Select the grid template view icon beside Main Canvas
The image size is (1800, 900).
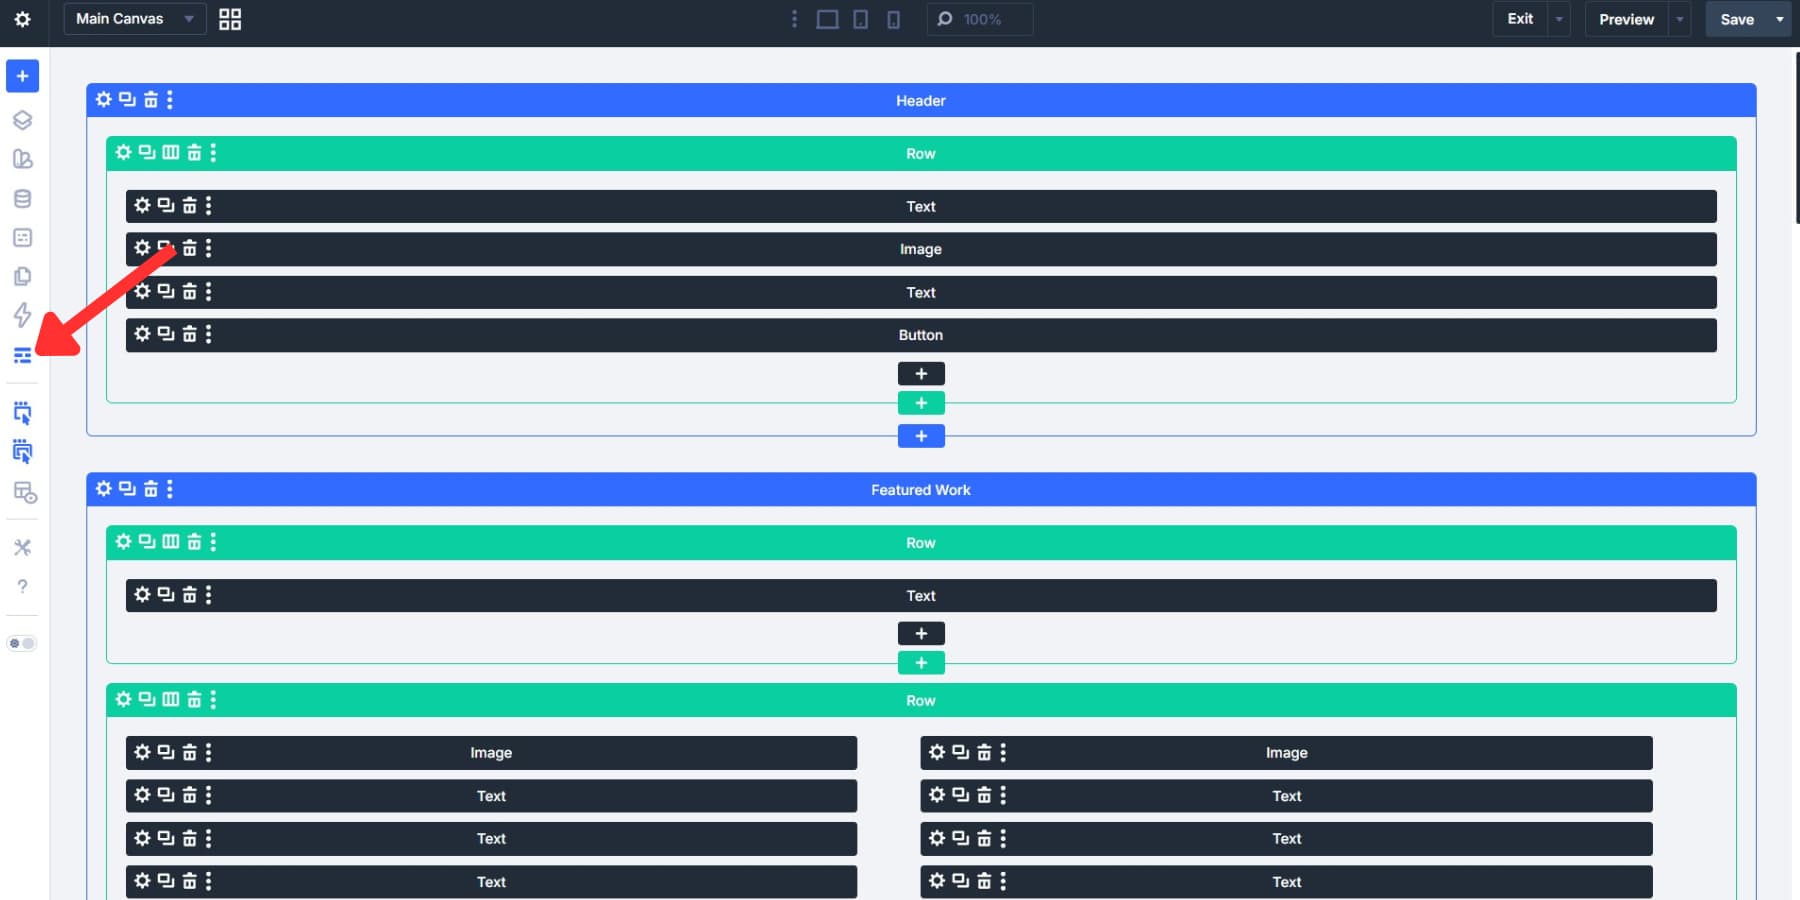[229, 19]
